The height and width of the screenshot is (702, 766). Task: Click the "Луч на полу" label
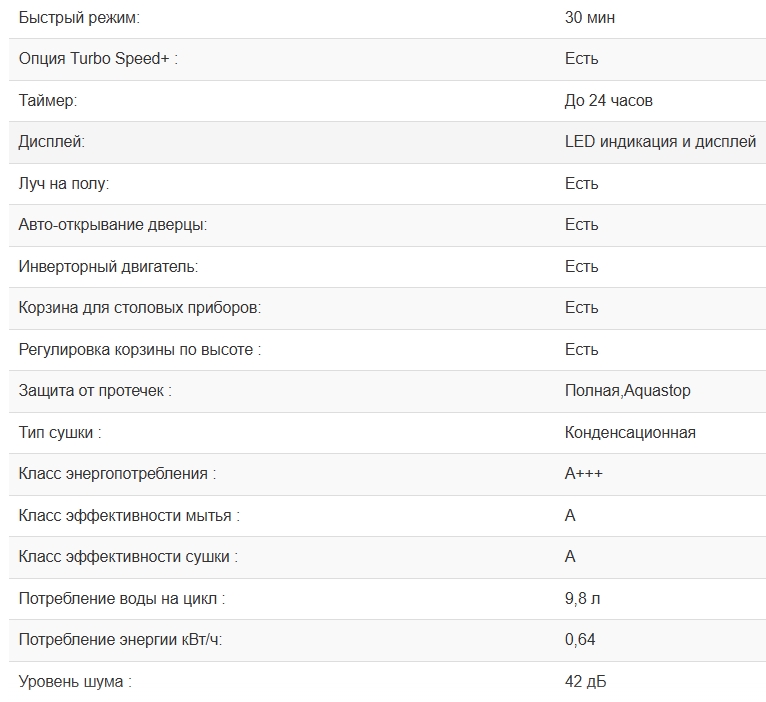click(64, 184)
